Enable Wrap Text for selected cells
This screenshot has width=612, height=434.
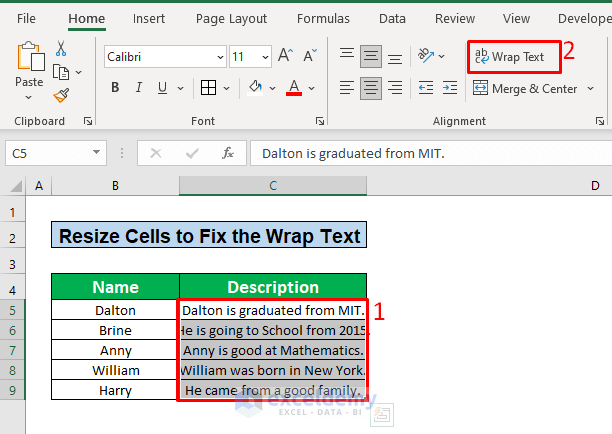[x=510, y=57]
